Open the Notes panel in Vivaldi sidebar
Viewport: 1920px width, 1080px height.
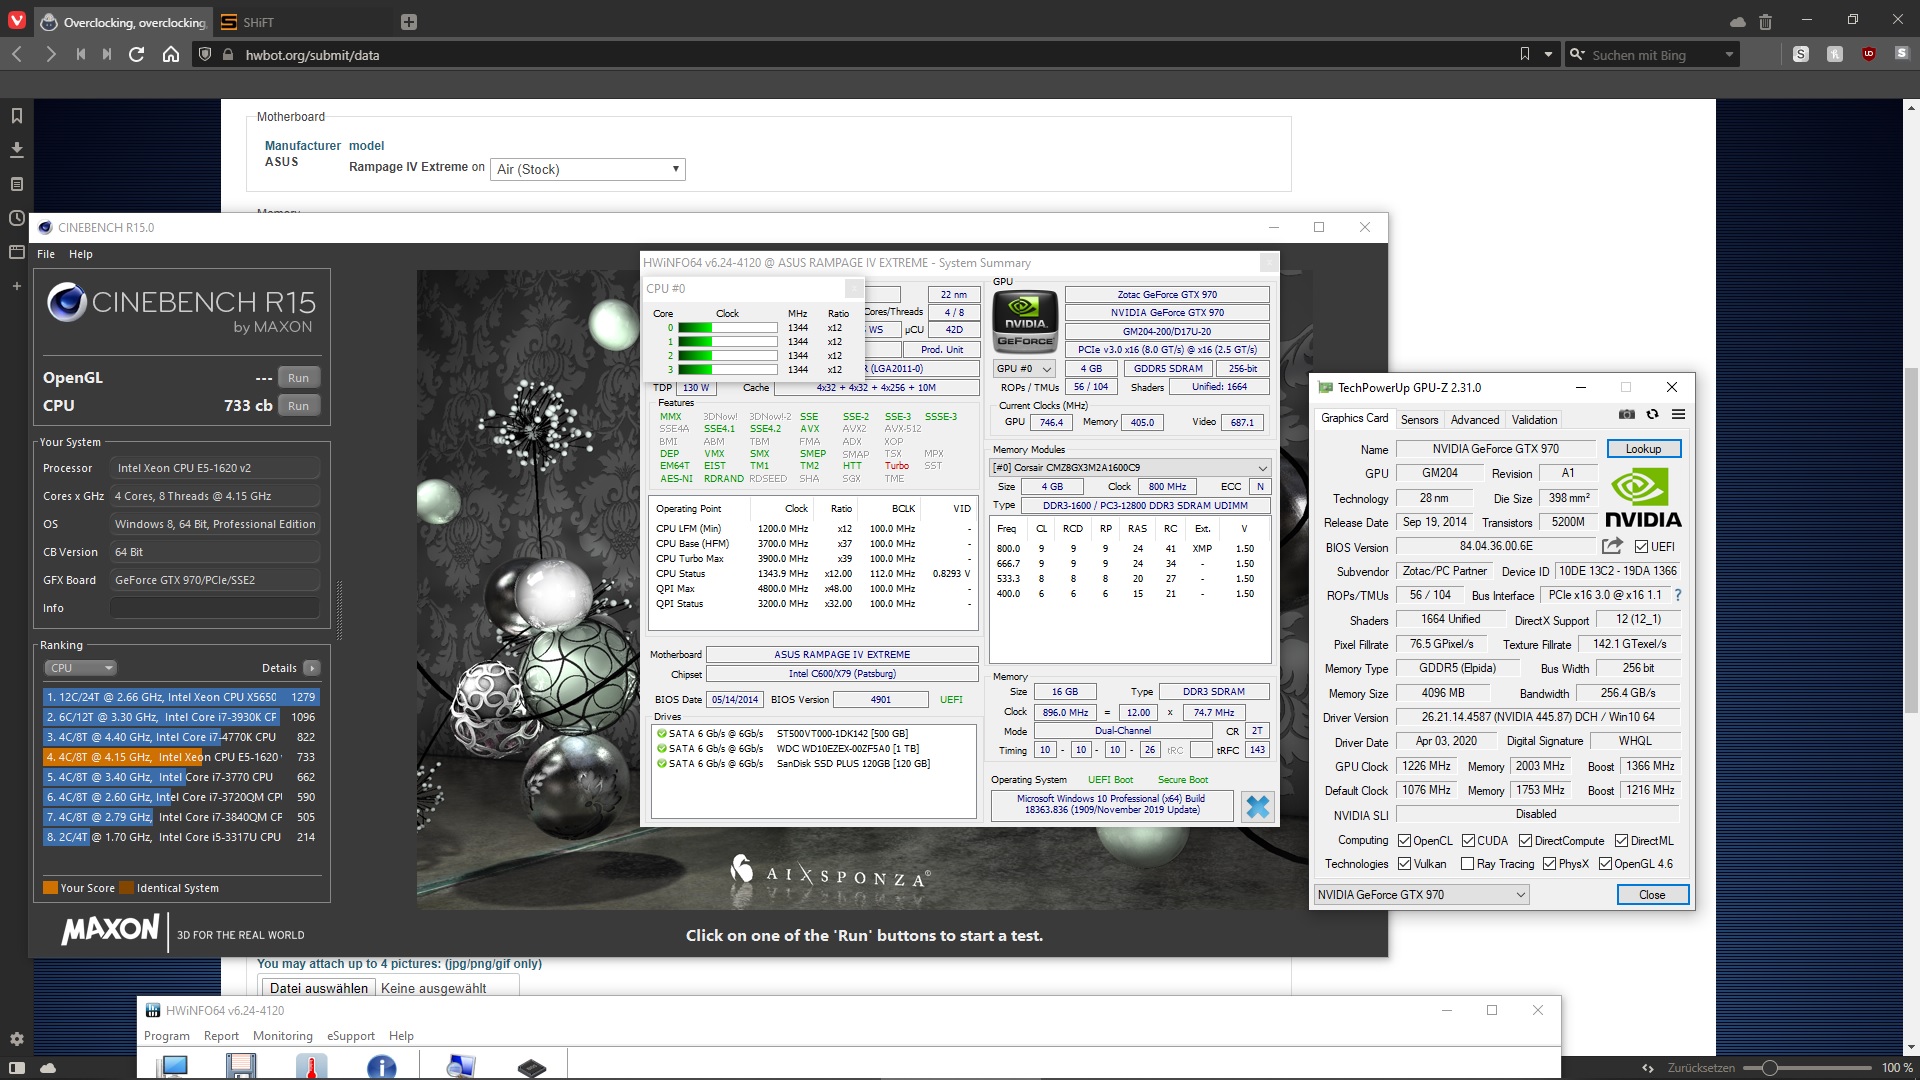(16, 184)
